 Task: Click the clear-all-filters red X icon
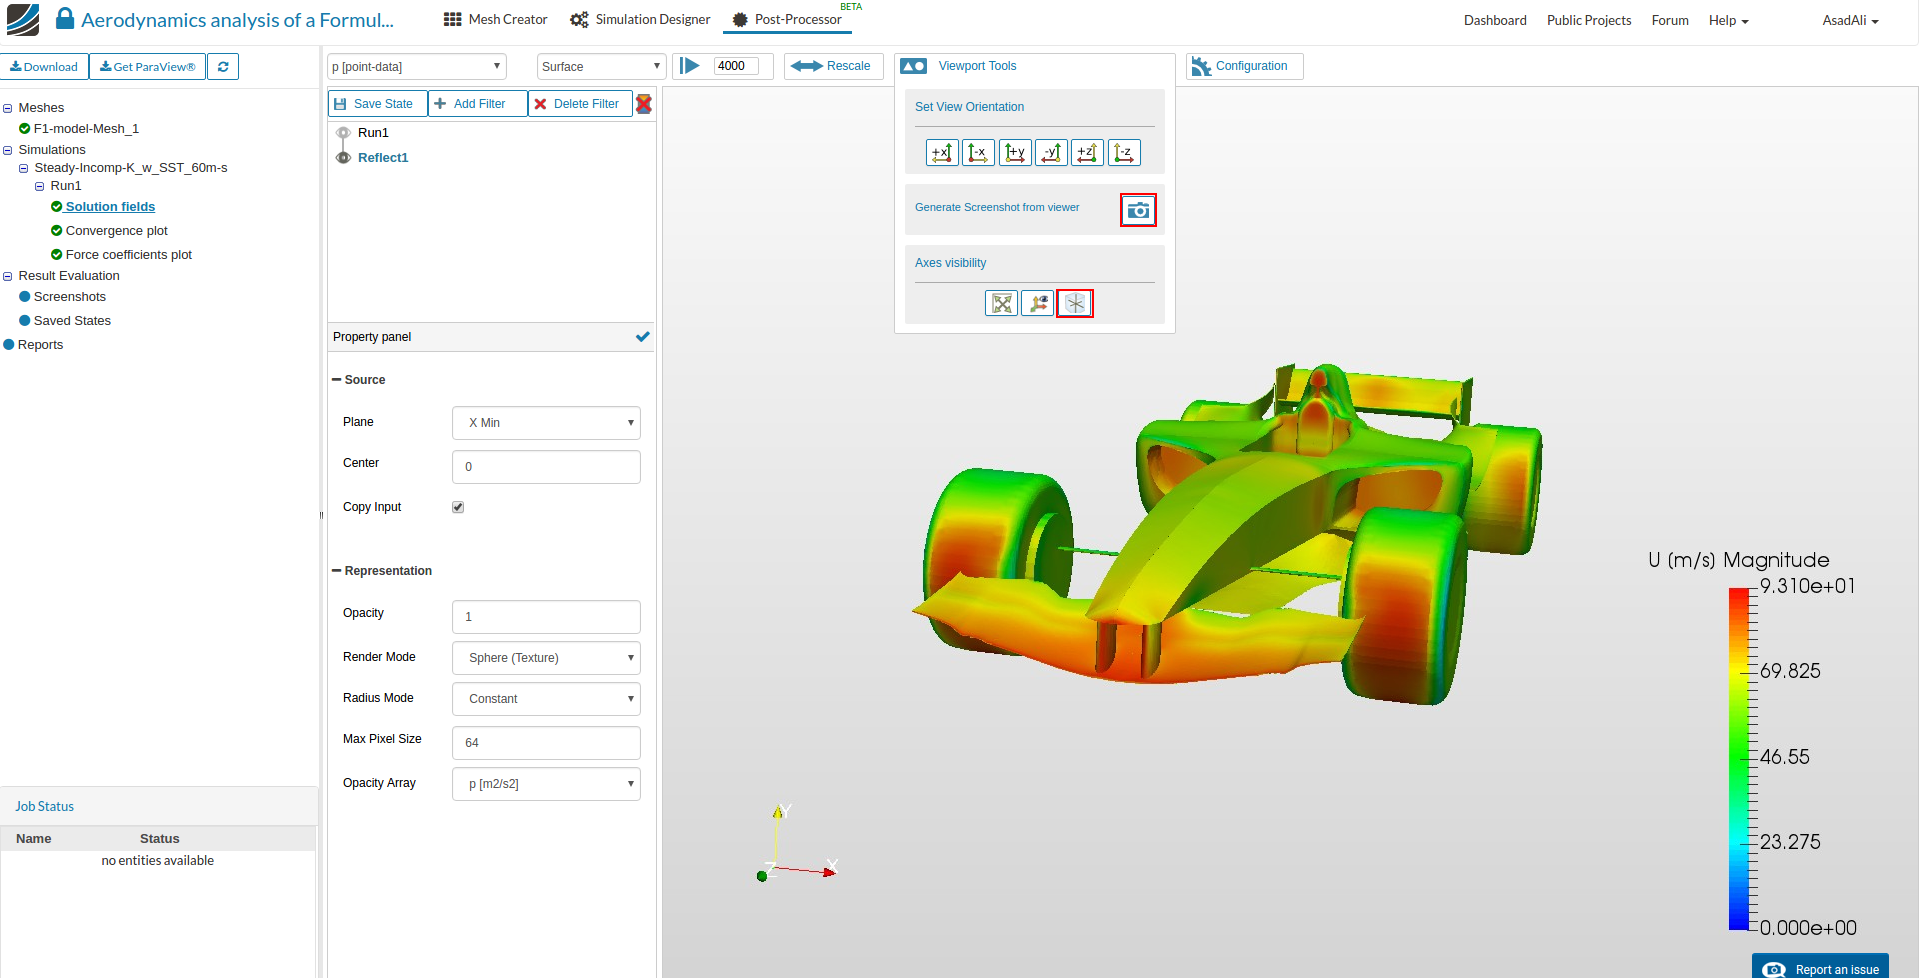click(x=644, y=104)
